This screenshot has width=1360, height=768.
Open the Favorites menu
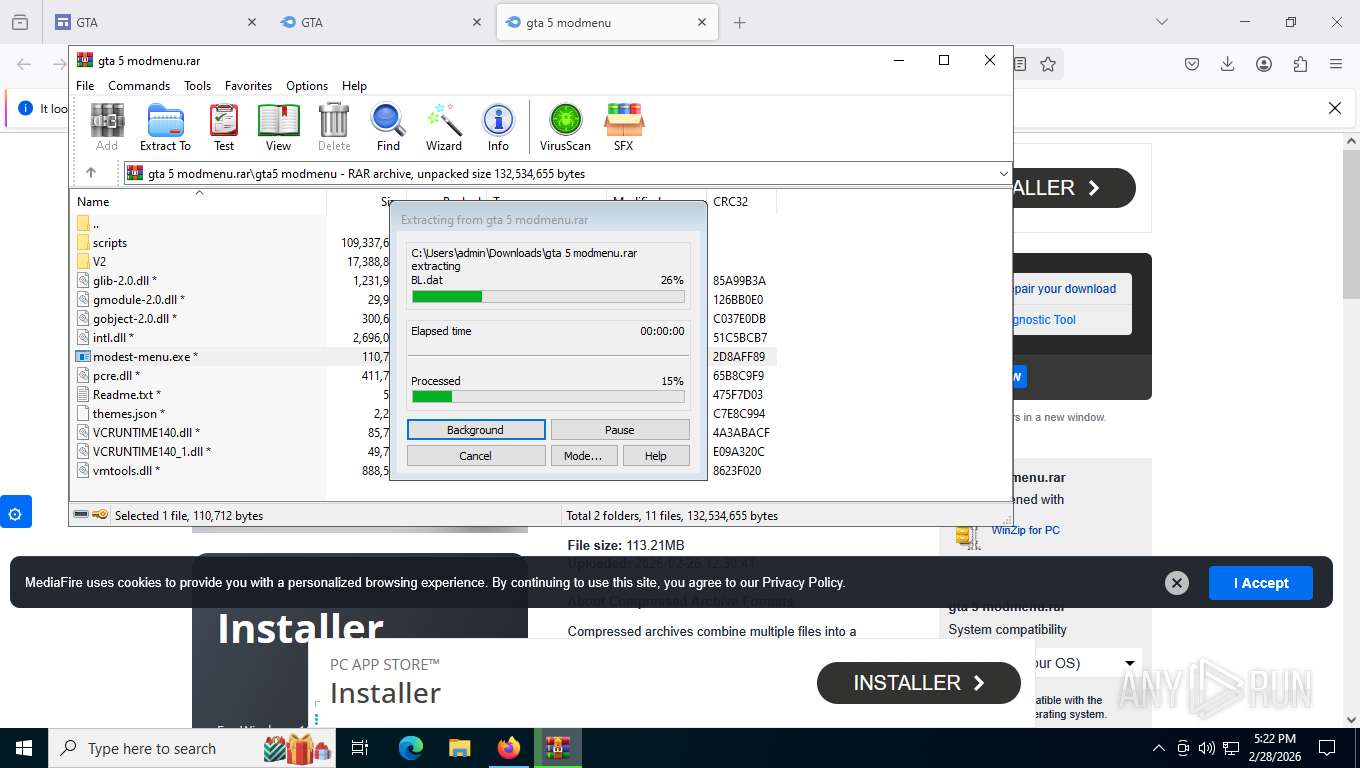(248, 86)
